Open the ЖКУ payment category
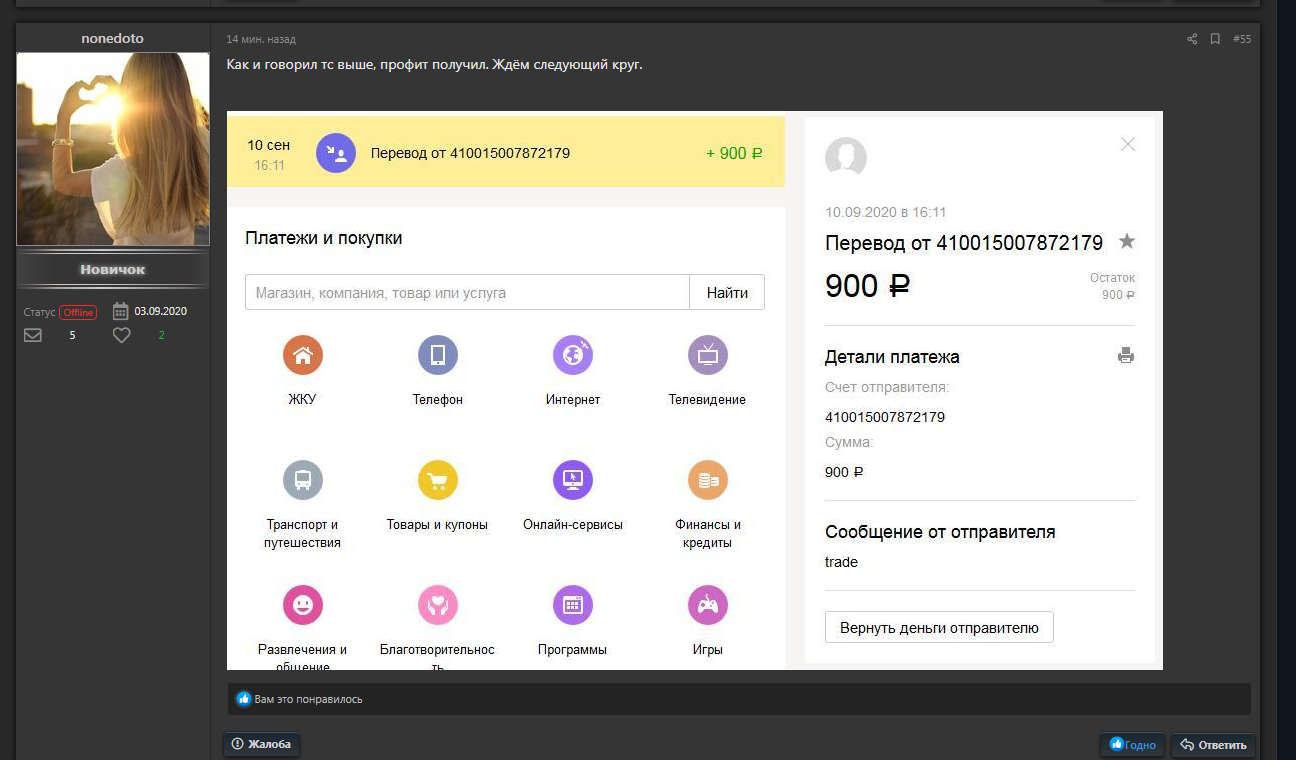The width and height of the screenshot is (1296, 760). [302, 371]
